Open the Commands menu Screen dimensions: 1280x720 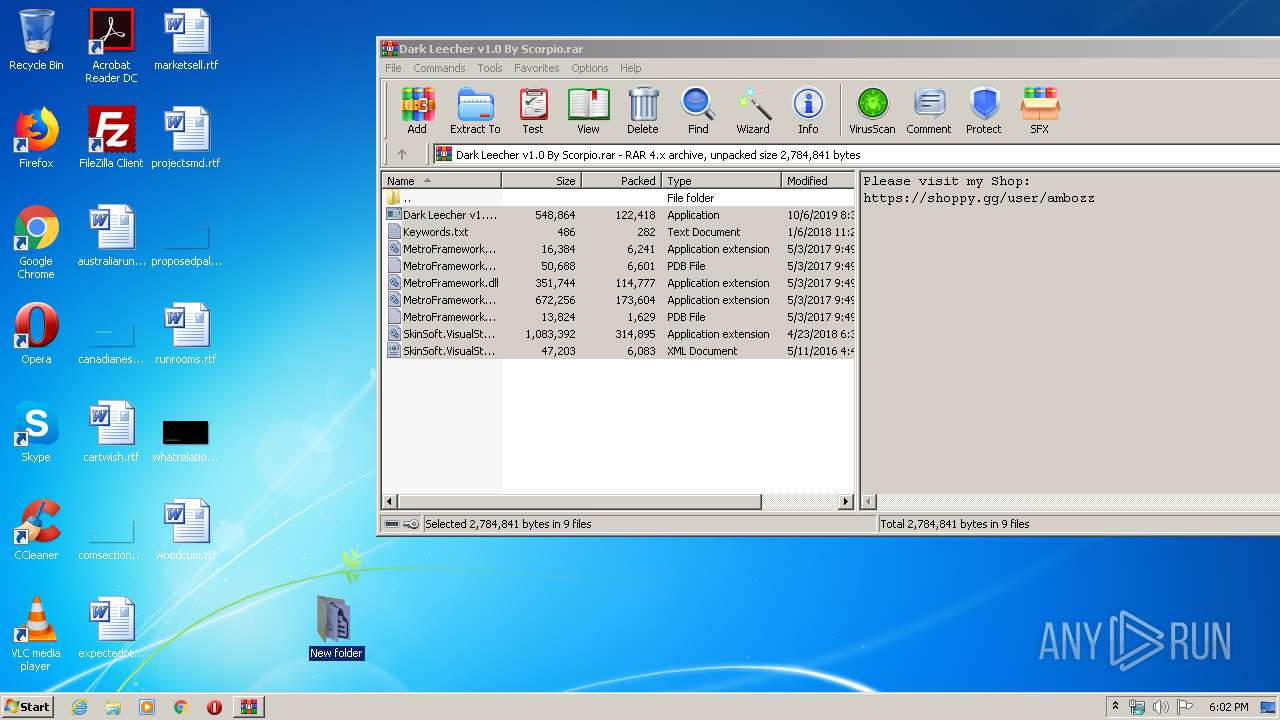(x=439, y=68)
